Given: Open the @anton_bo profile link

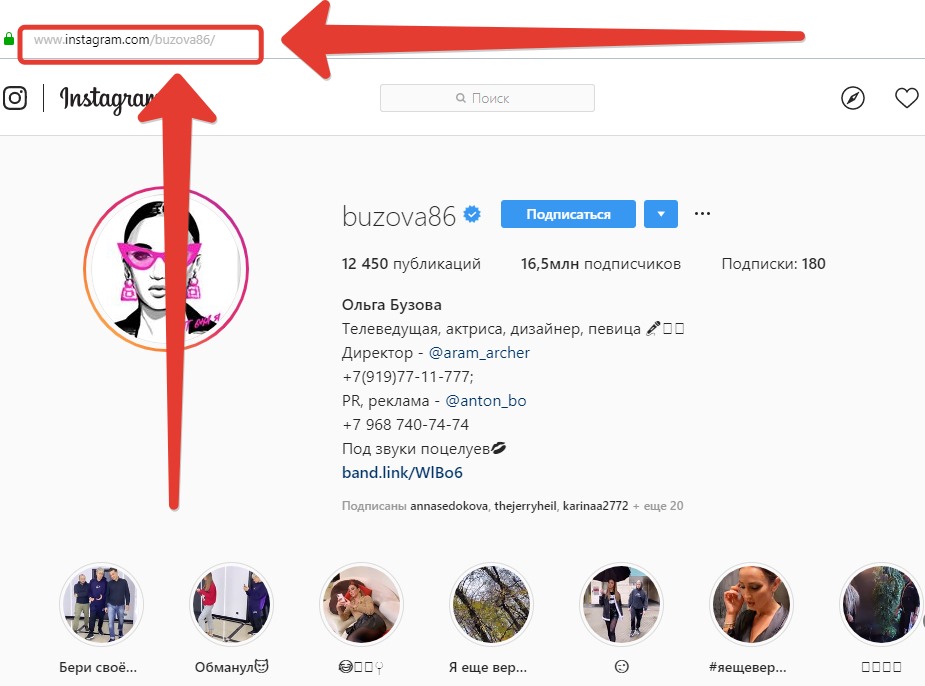Looking at the screenshot, I should 486,401.
